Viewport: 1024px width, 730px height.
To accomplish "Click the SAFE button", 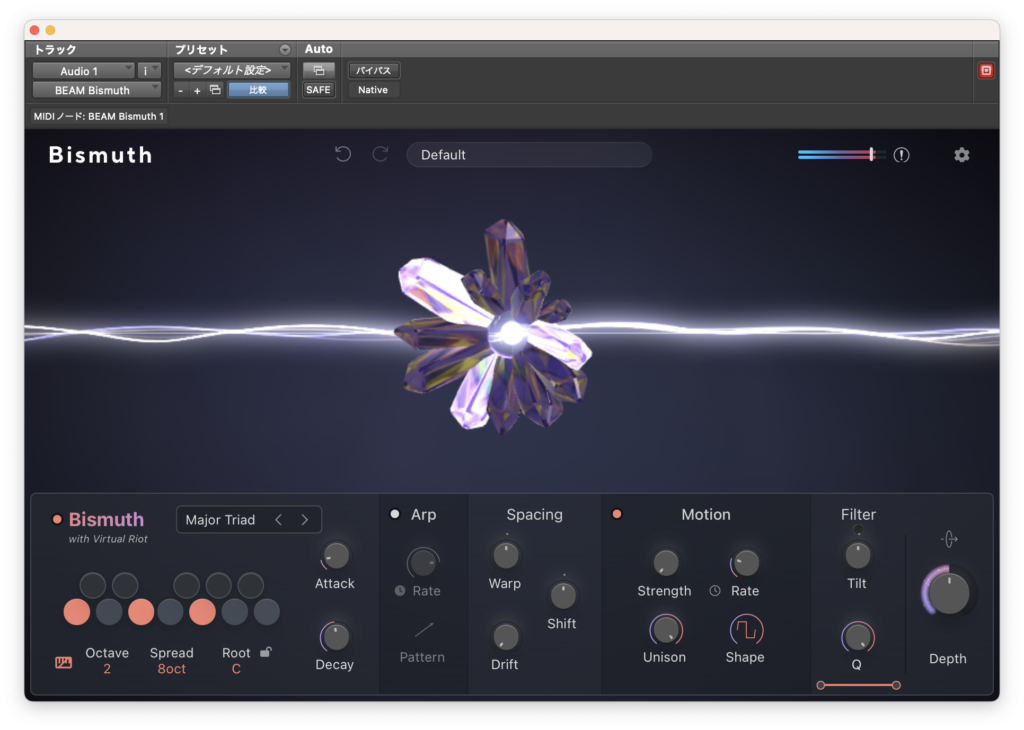I will (x=319, y=89).
